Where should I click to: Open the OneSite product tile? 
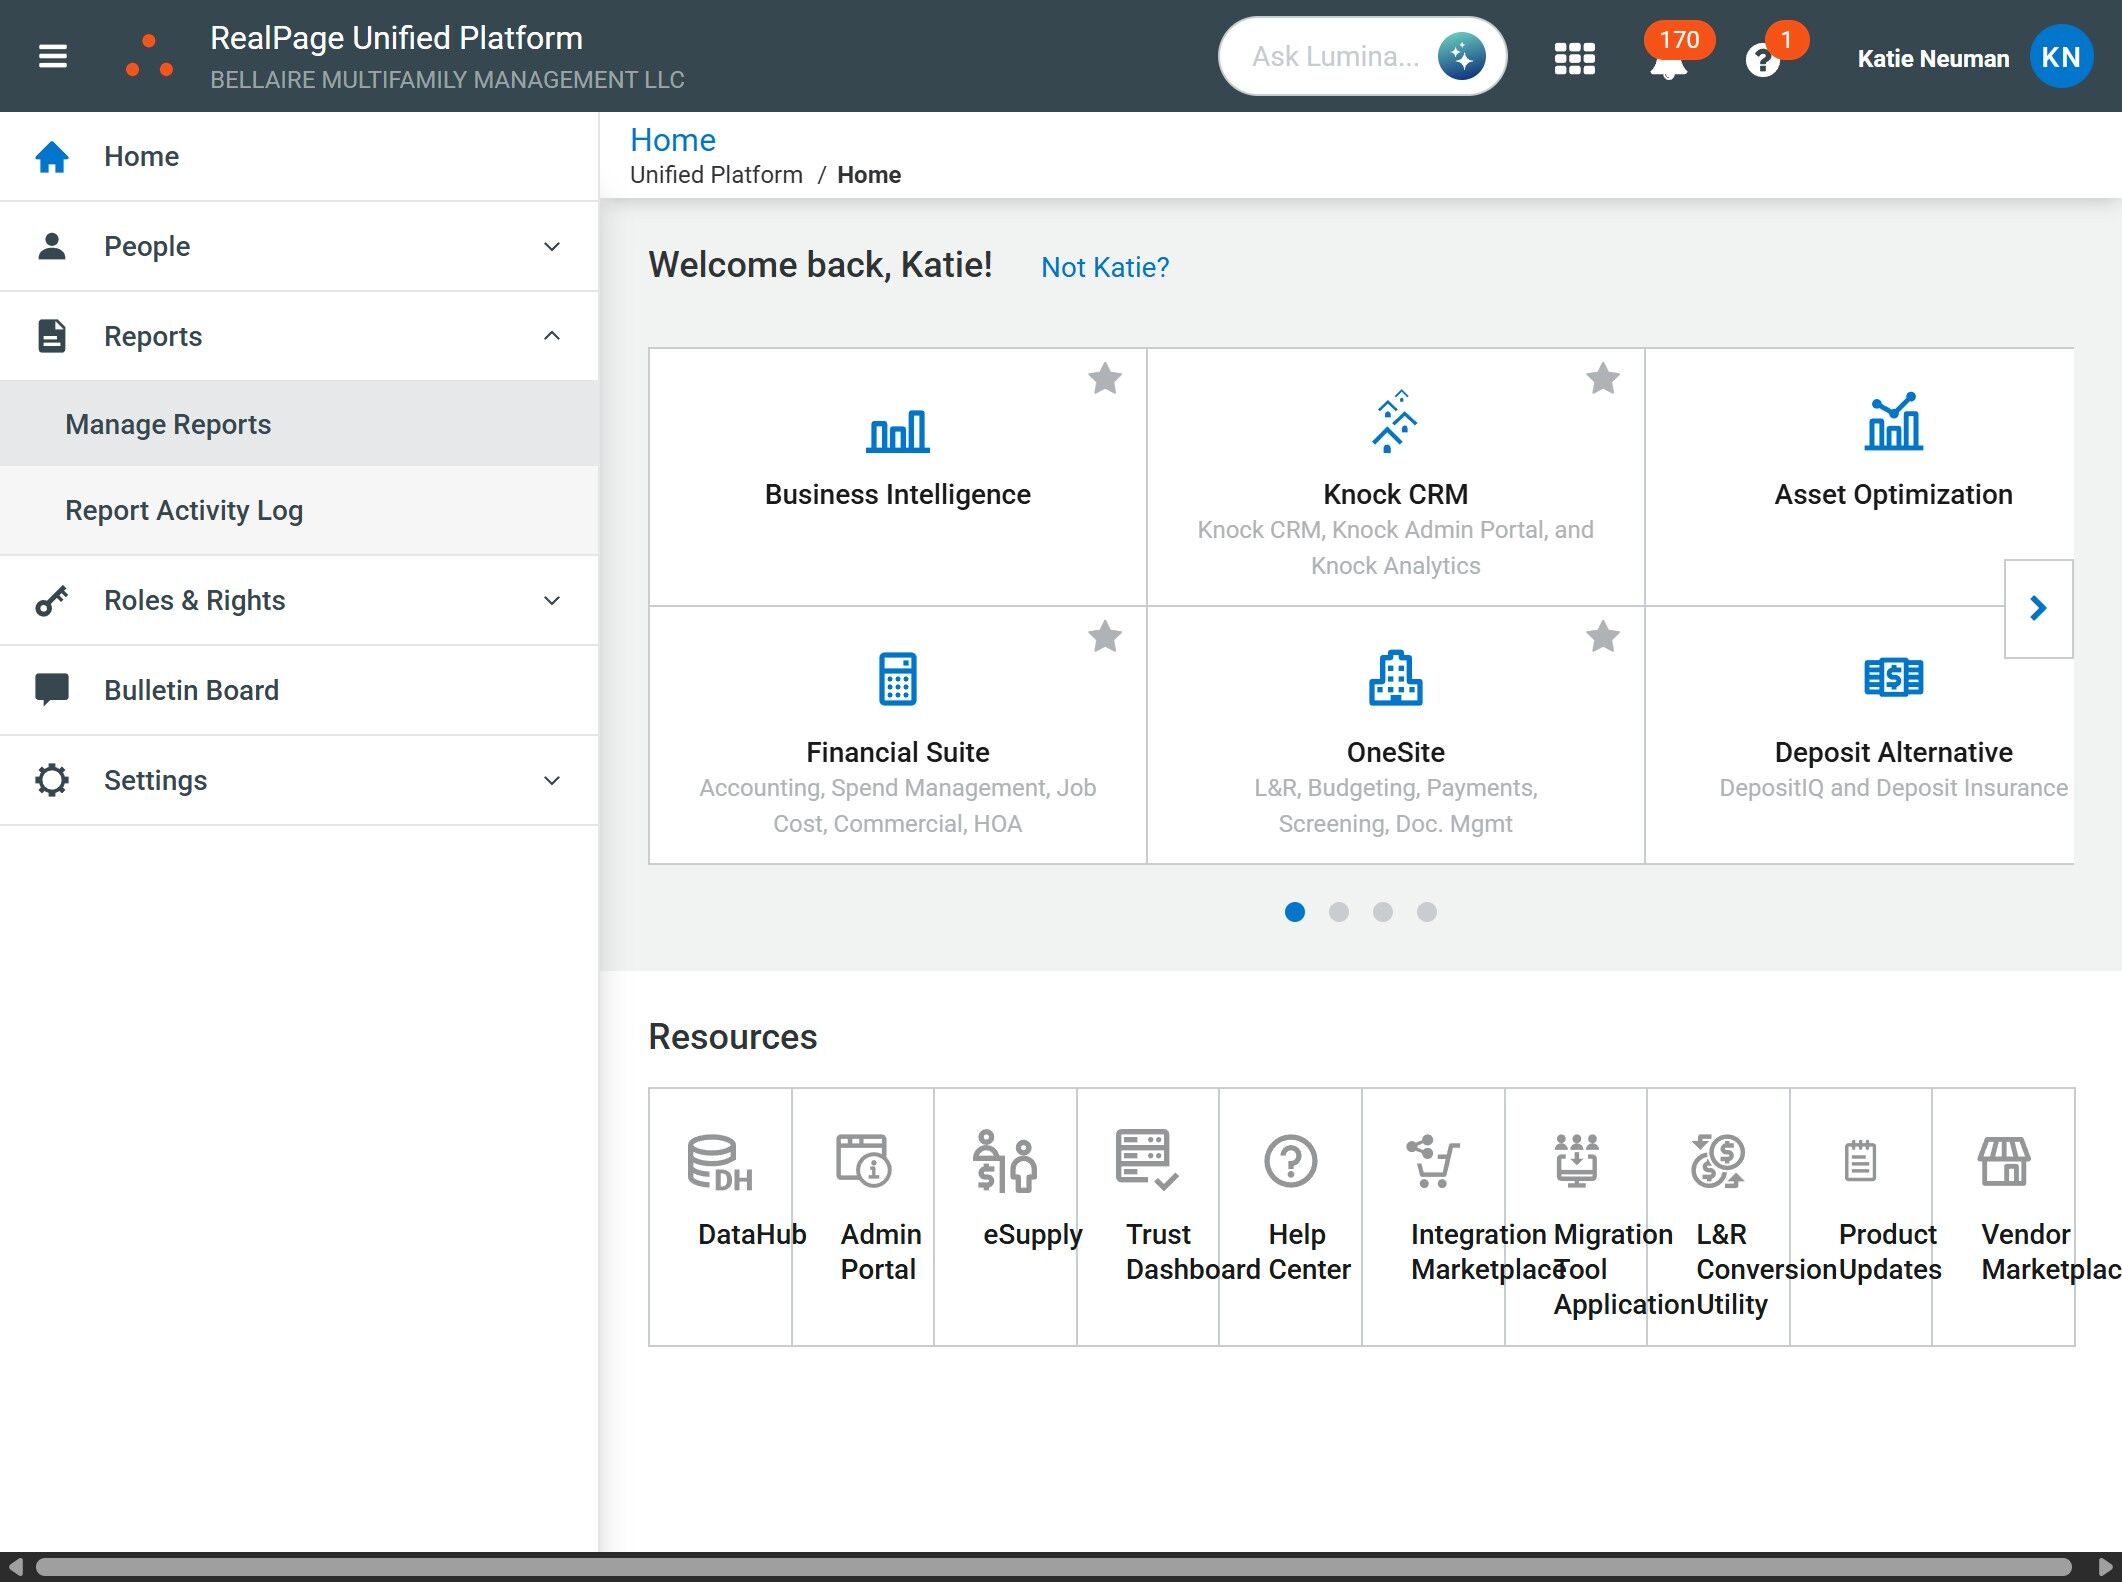(x=1395, y=734)
